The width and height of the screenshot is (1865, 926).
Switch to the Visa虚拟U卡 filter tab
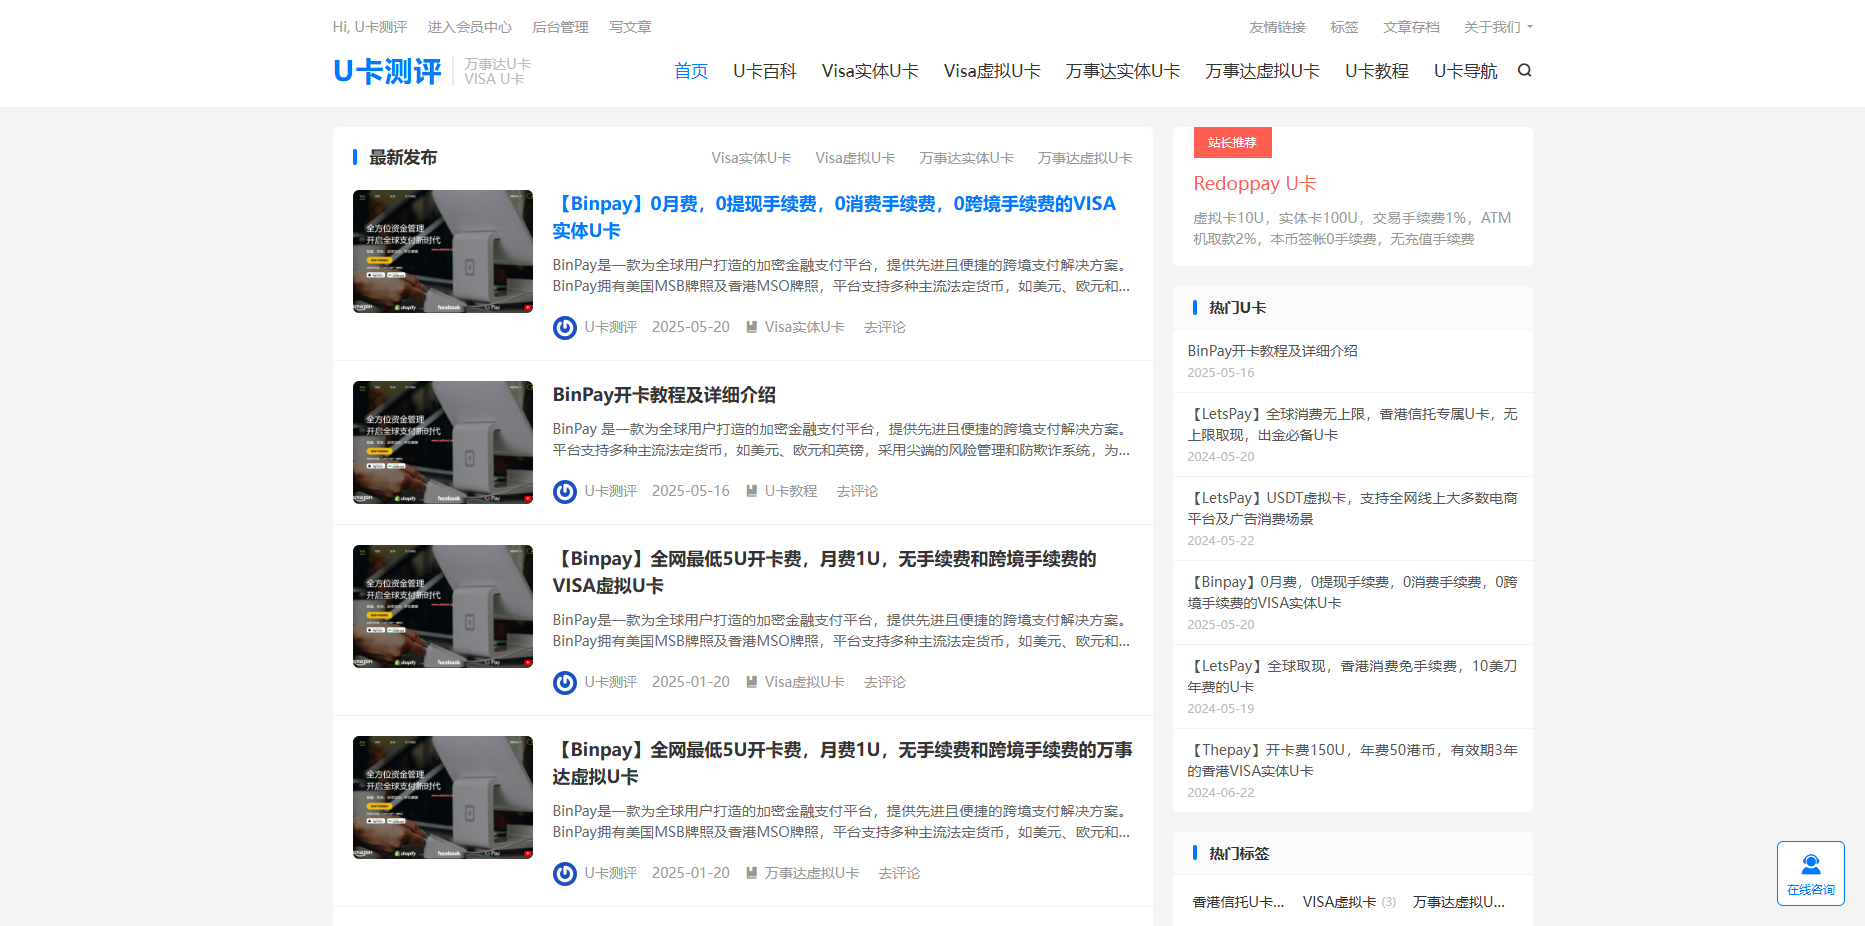(x=854, y=157)
